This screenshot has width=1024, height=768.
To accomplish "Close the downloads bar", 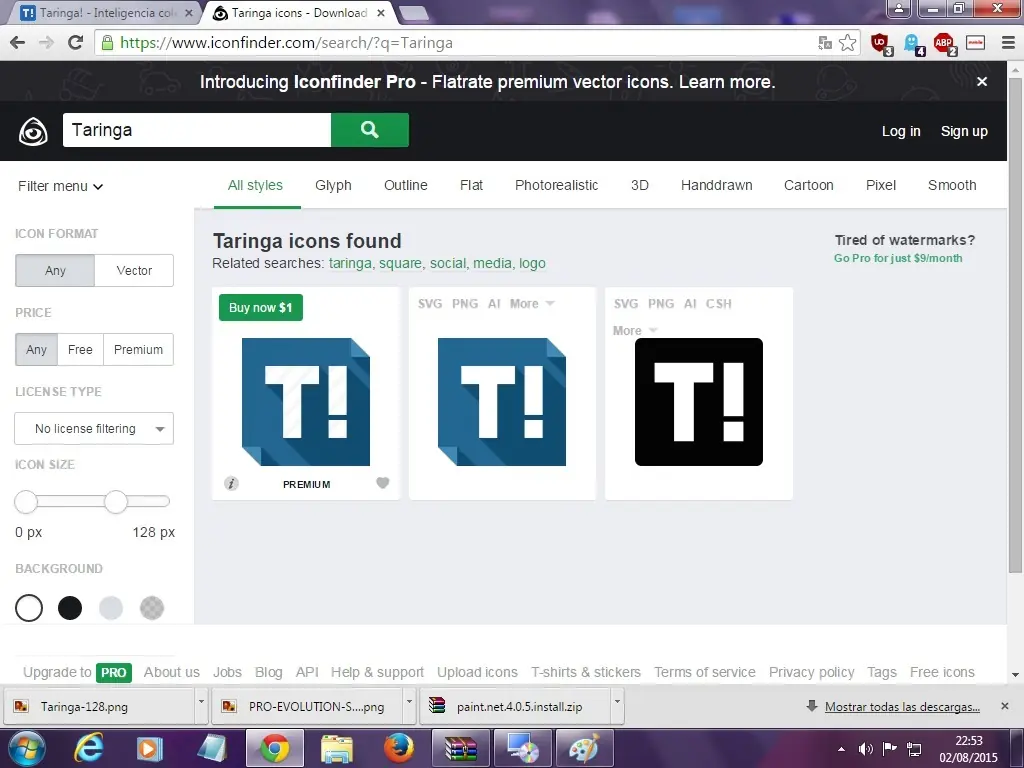I will click(1004, 706).
